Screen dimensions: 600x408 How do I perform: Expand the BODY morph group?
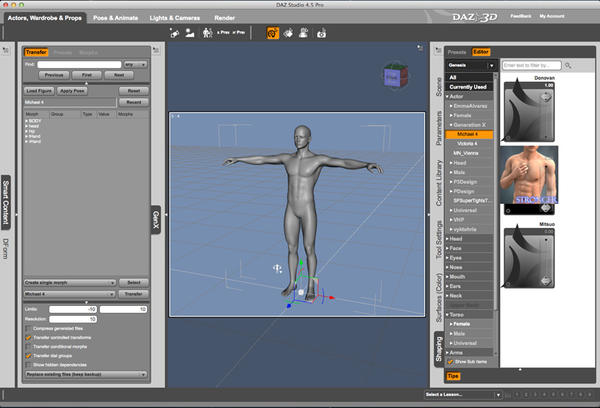(26, 121)
